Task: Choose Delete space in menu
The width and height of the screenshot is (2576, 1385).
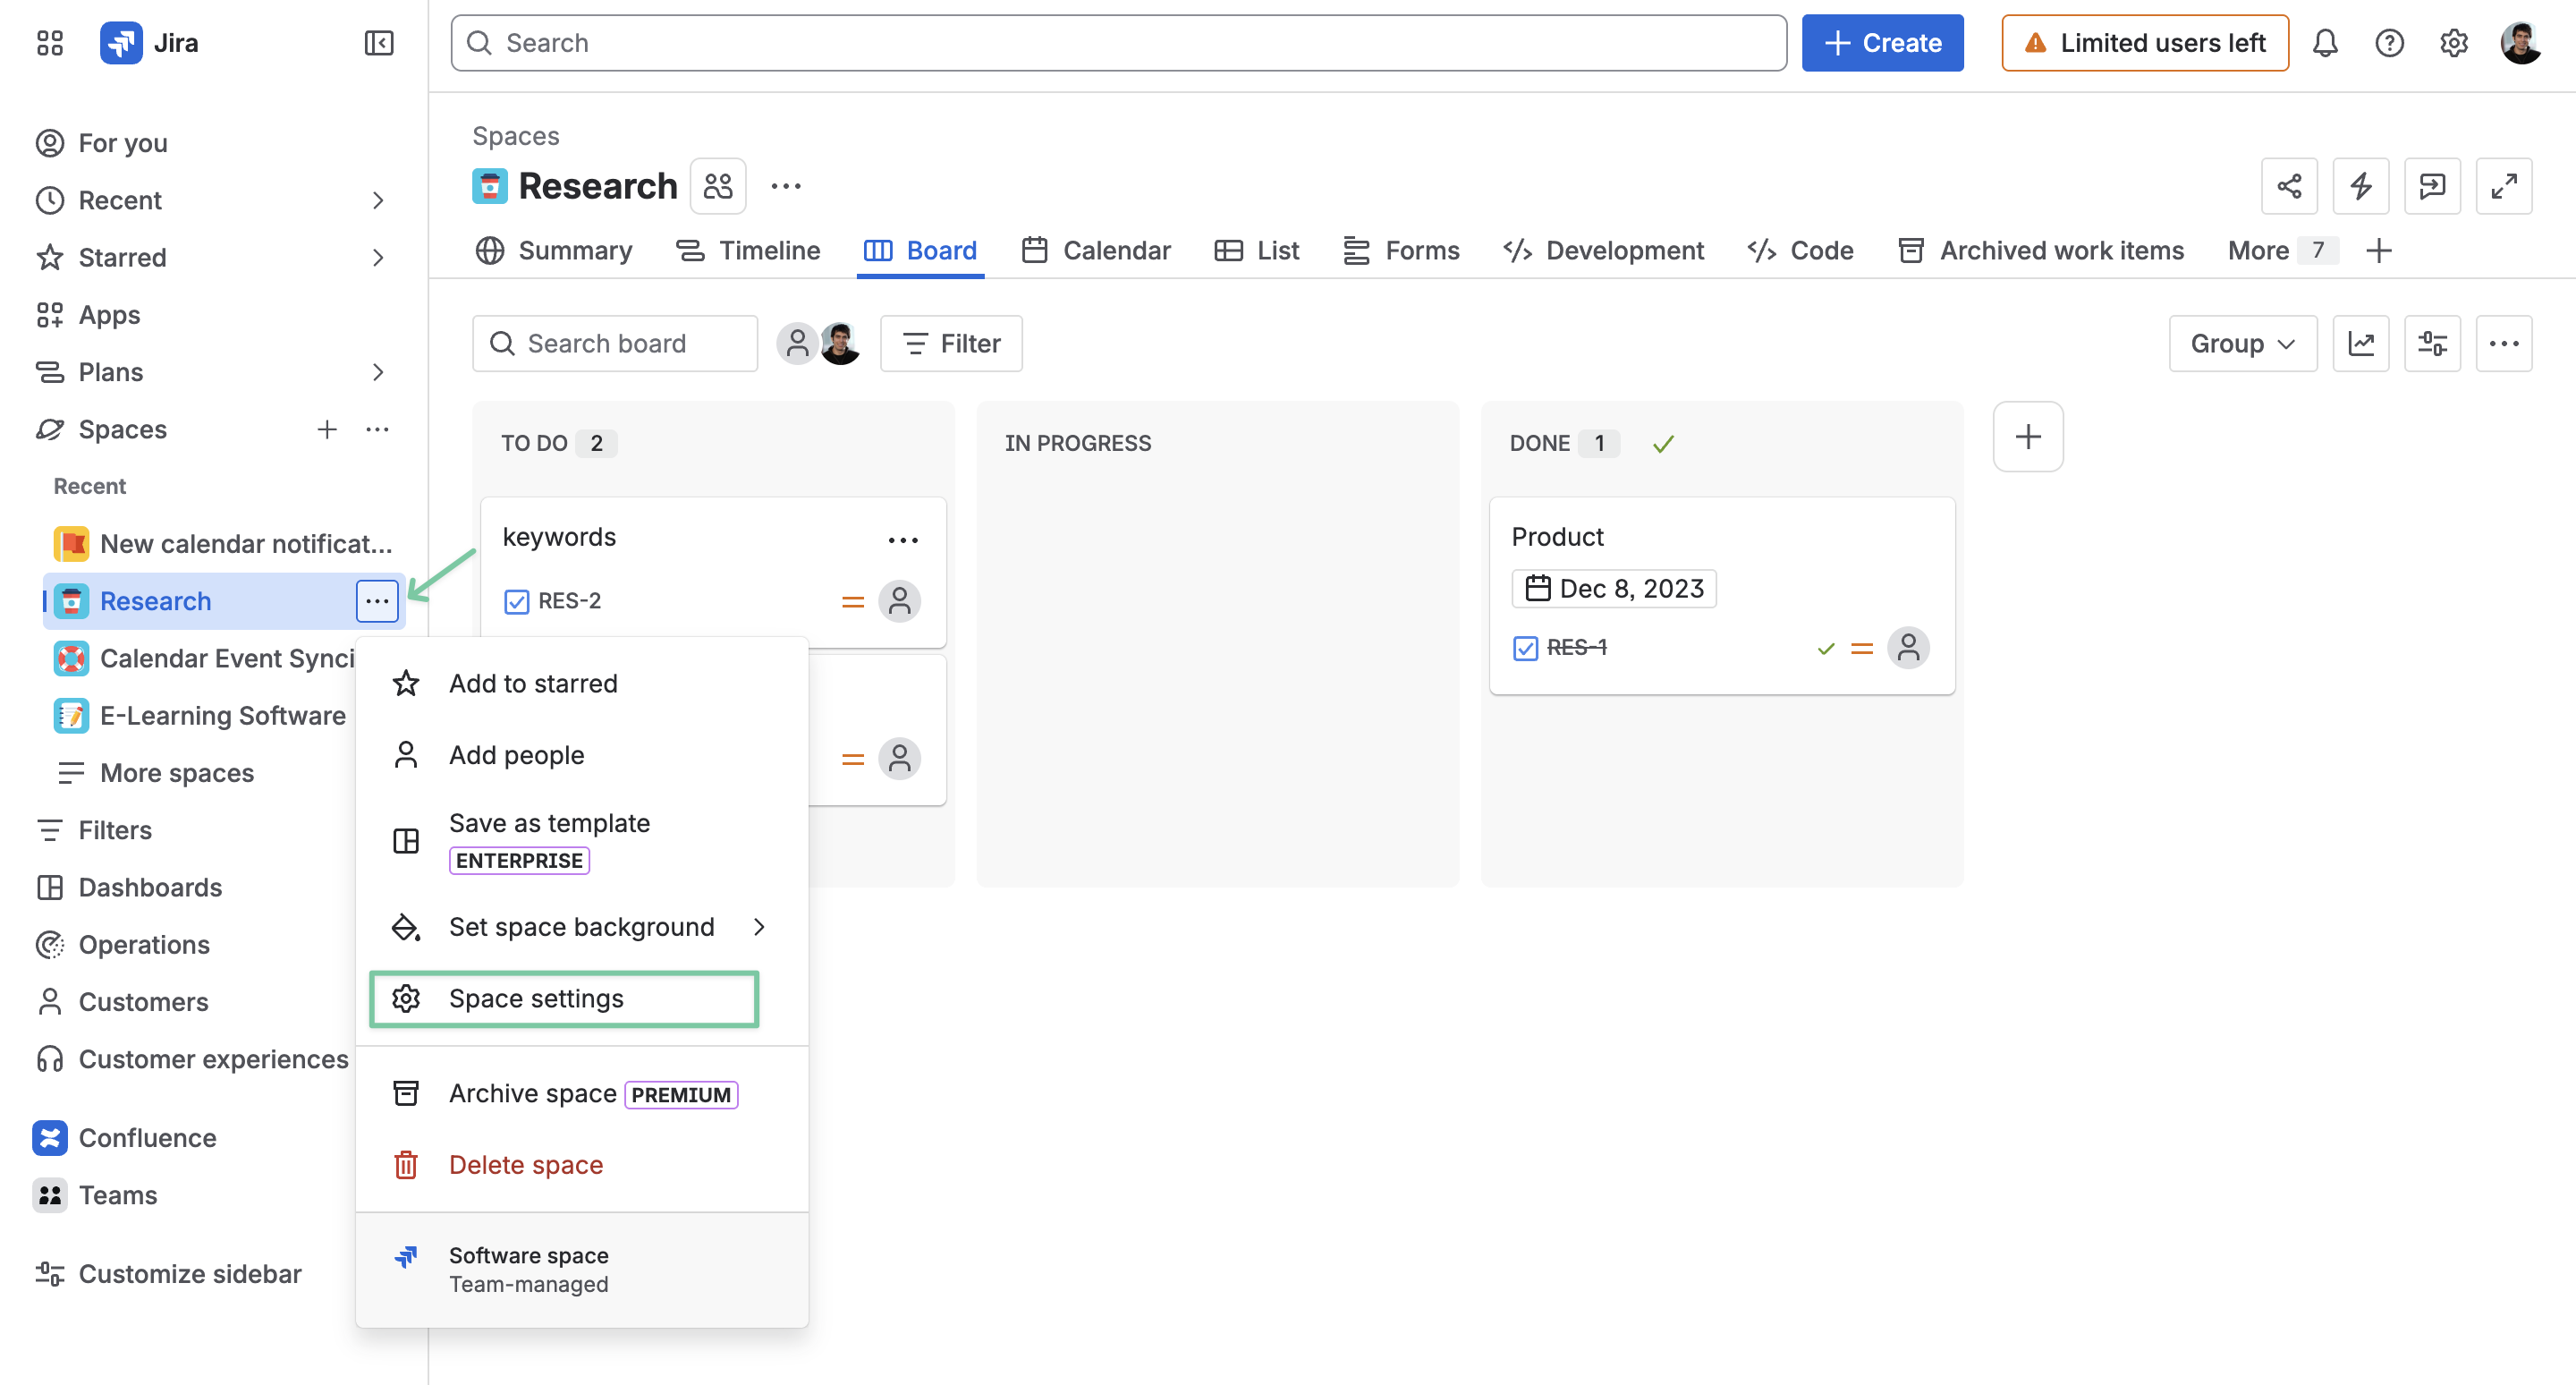Action: [581, 1165]
